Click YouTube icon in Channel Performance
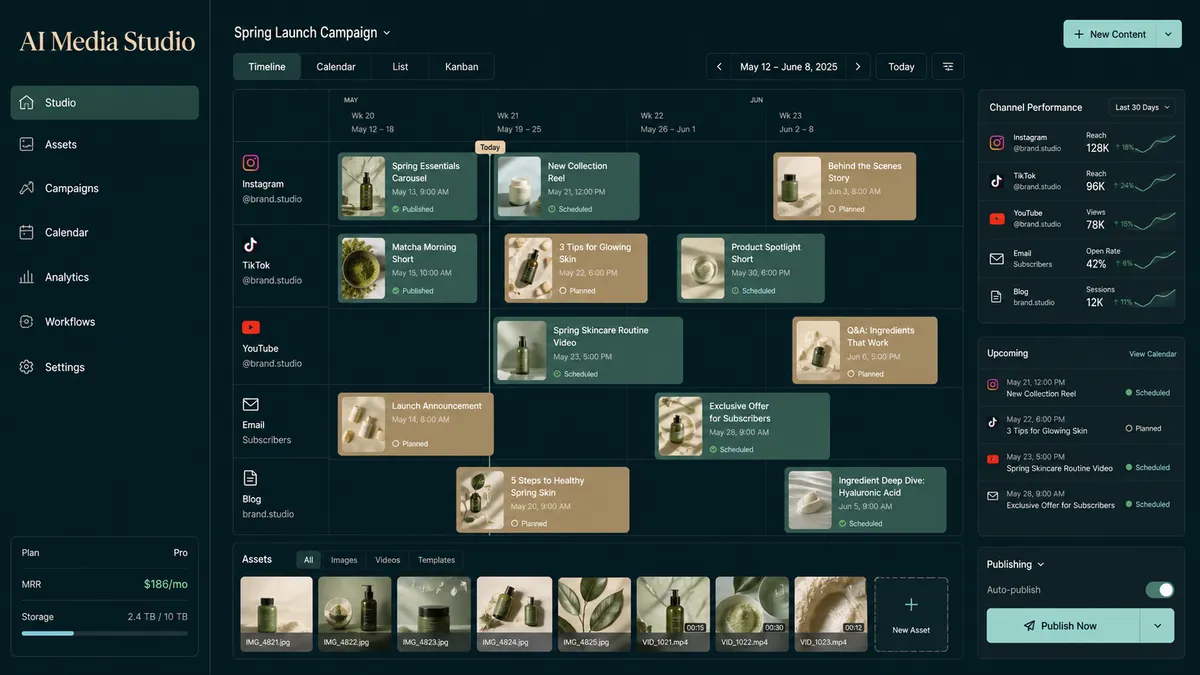 (997, 219)
